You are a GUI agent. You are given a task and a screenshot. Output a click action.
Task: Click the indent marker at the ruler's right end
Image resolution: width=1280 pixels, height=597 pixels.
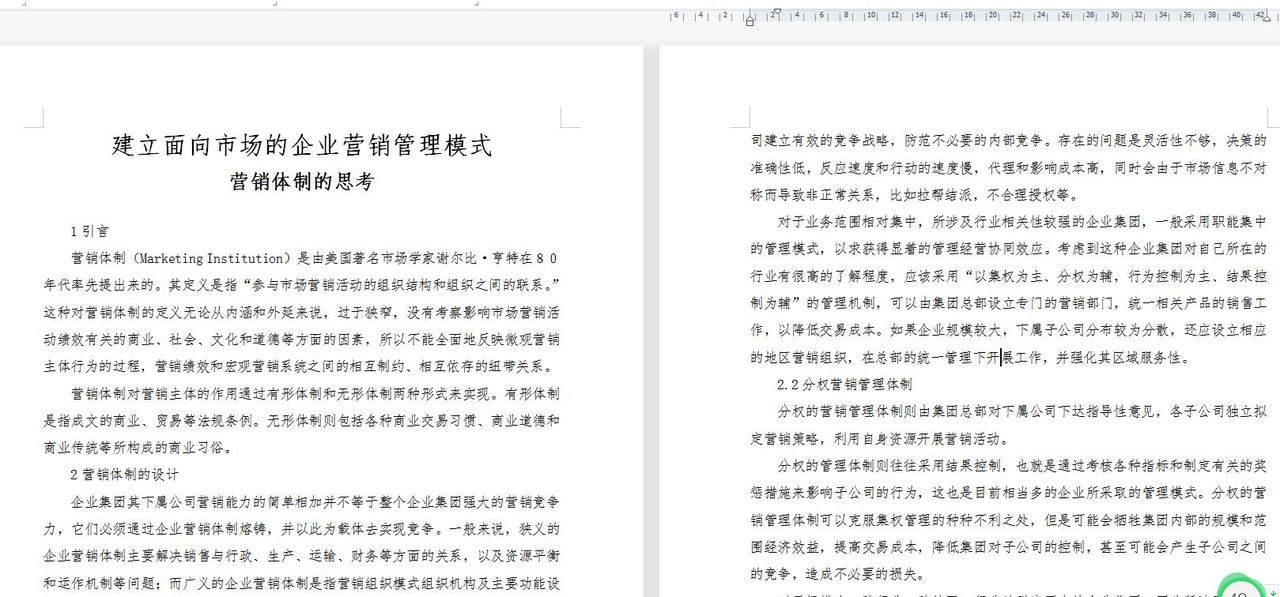1266,17
